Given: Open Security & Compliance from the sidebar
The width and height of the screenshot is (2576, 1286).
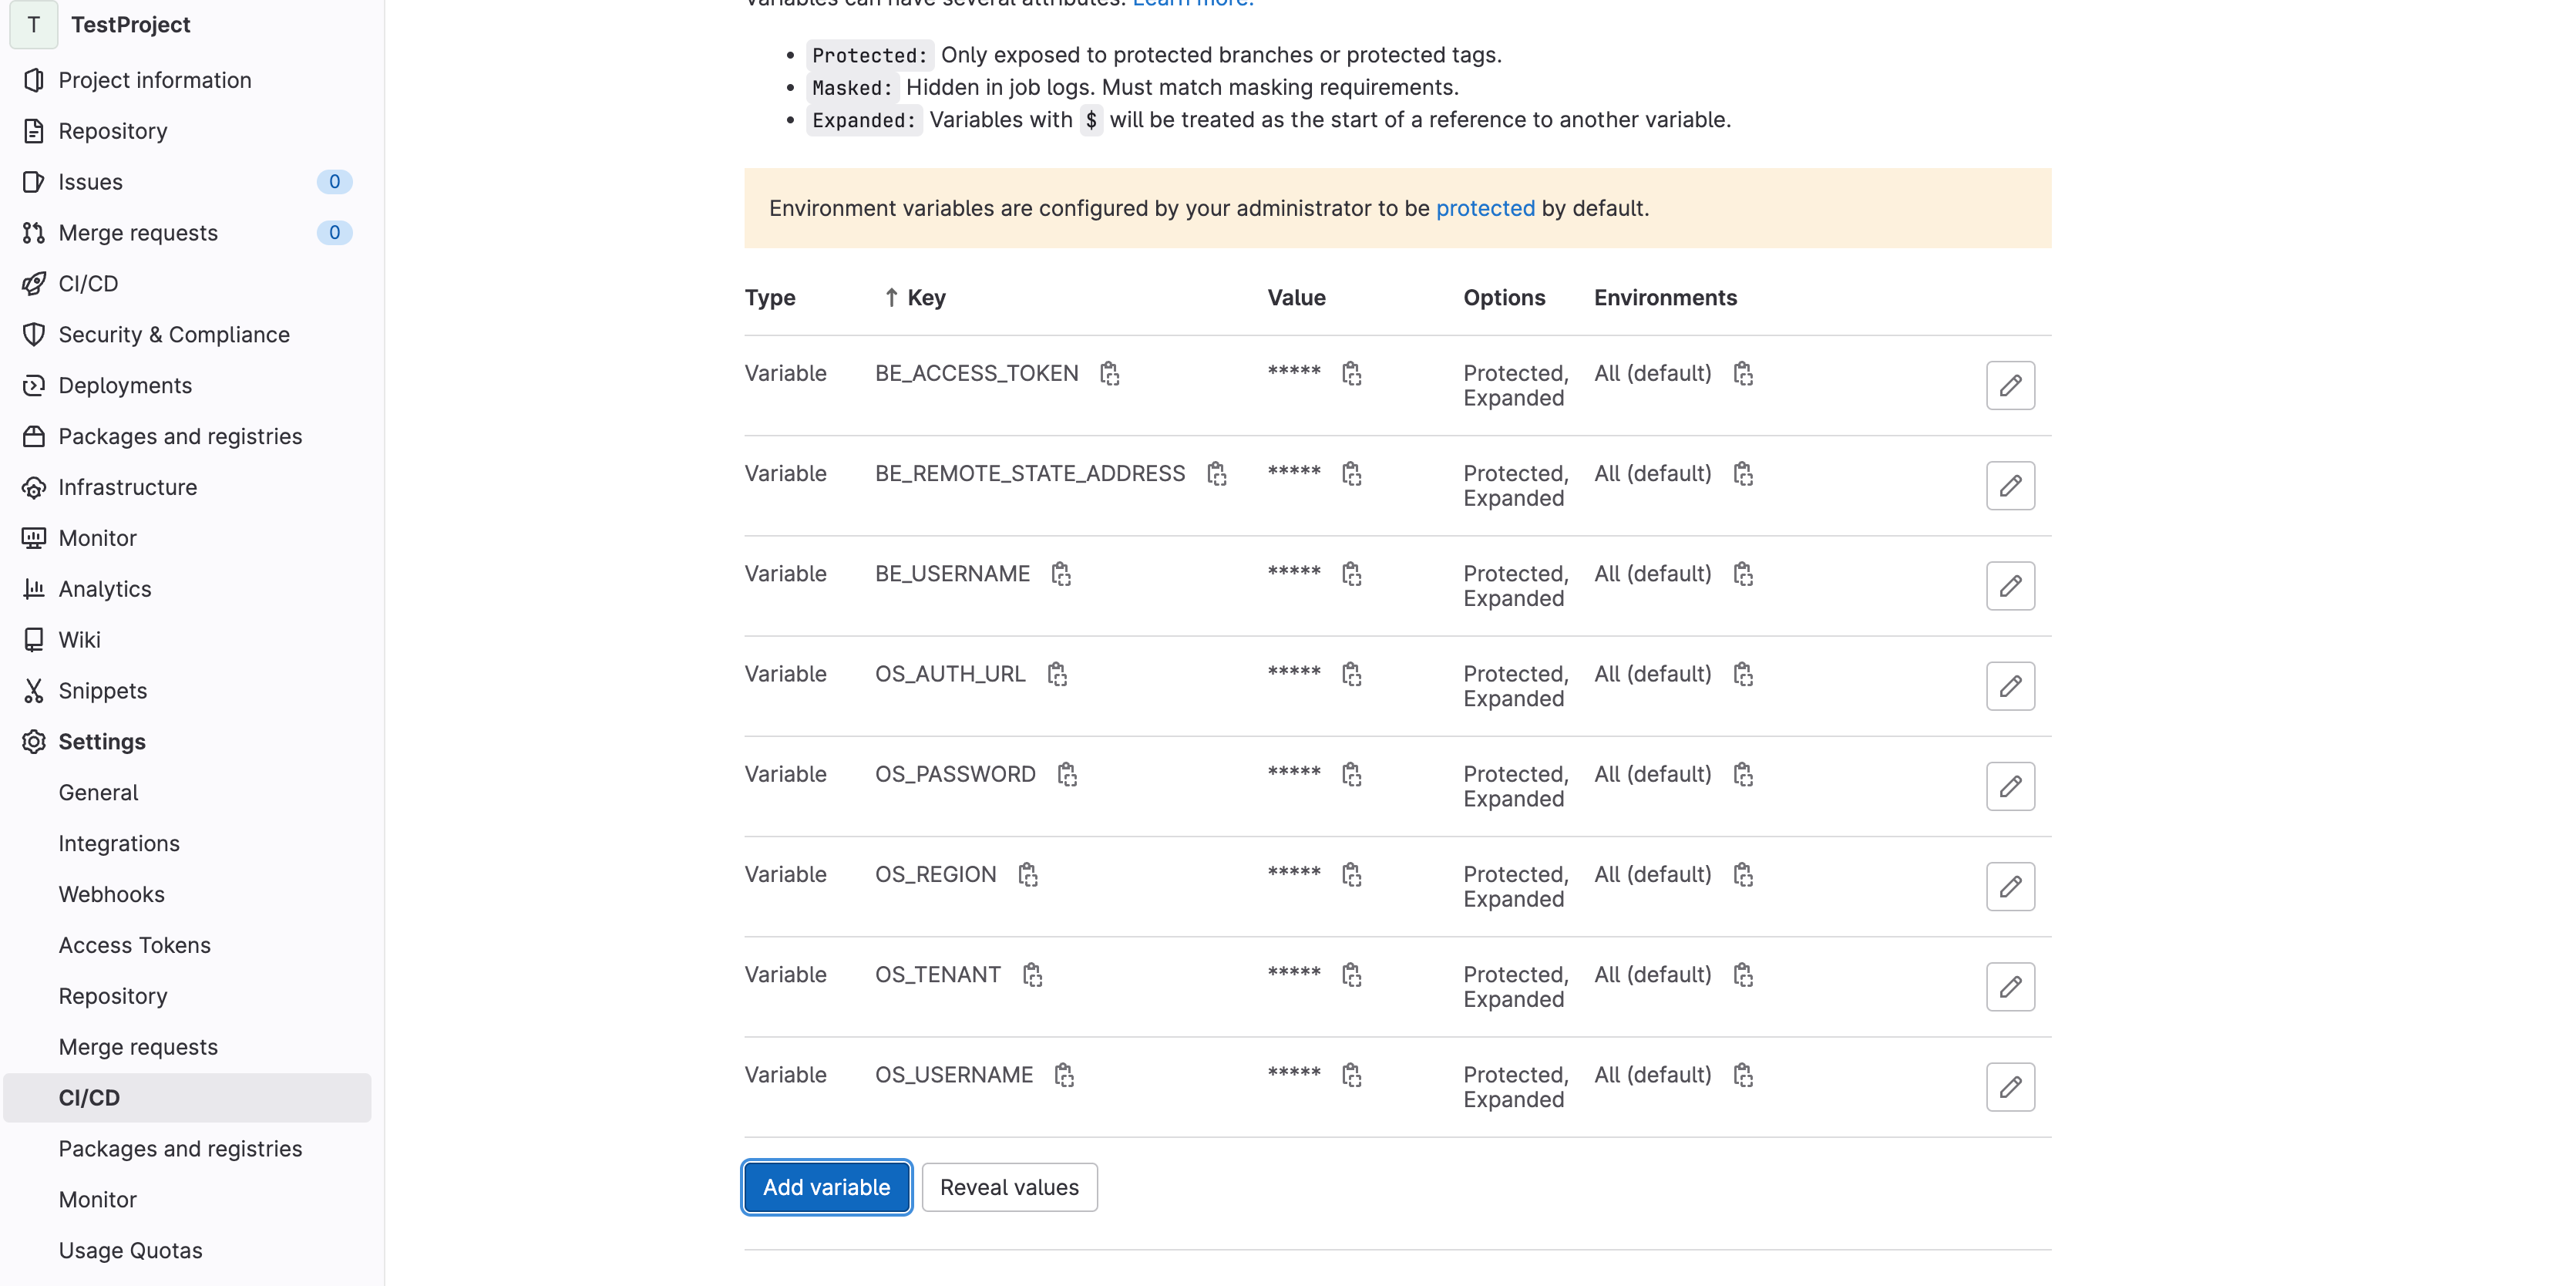Looking at the screenshot, I should click(x=174, y=334).
